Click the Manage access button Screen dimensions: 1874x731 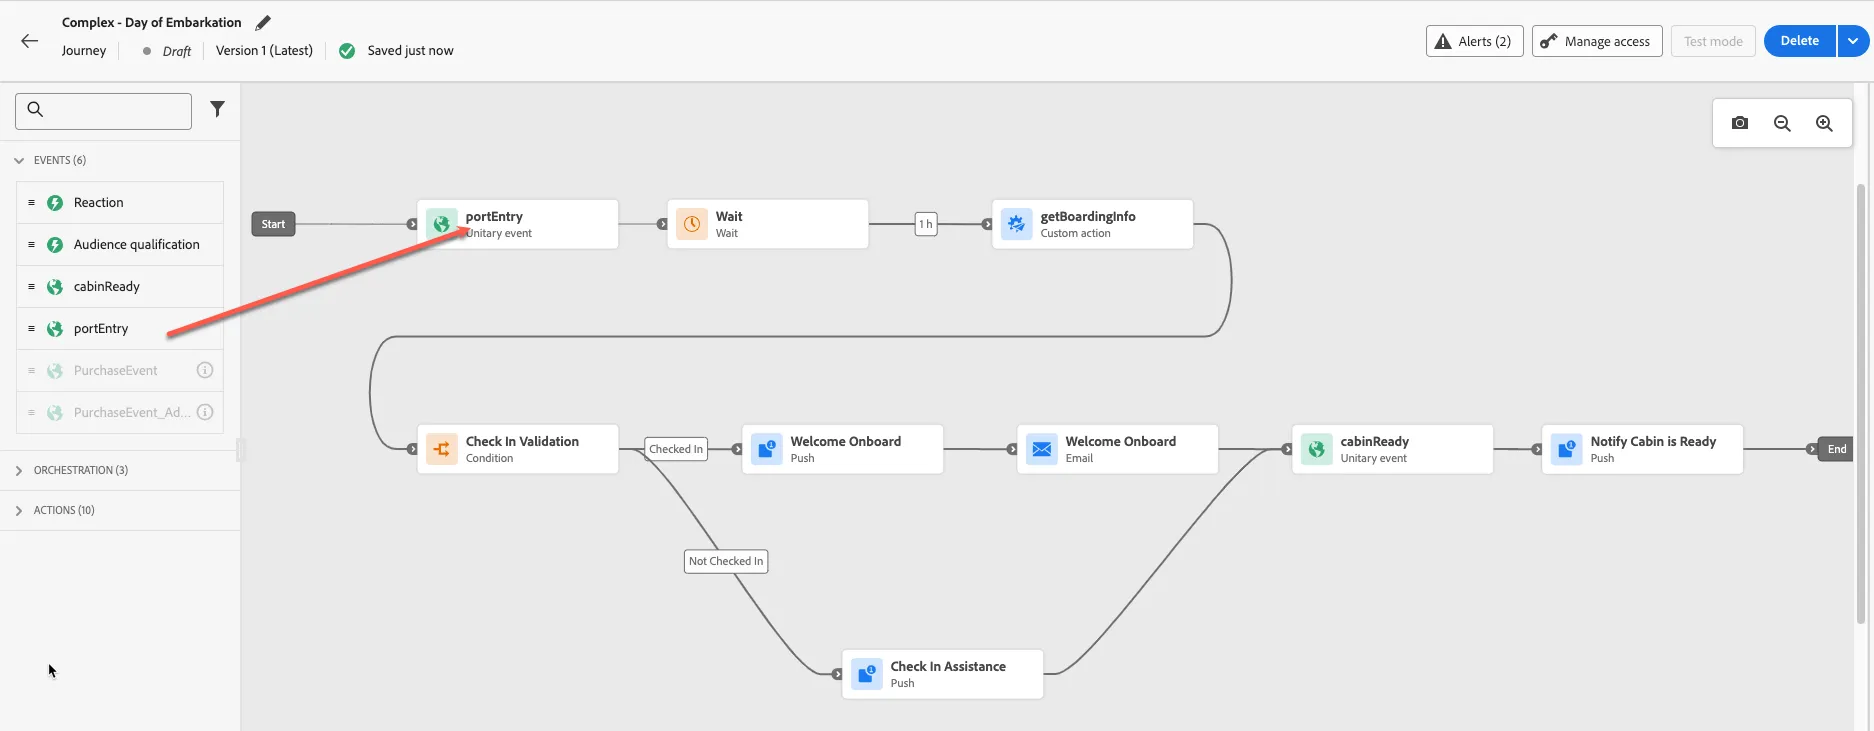click(x=1597, y=41)
